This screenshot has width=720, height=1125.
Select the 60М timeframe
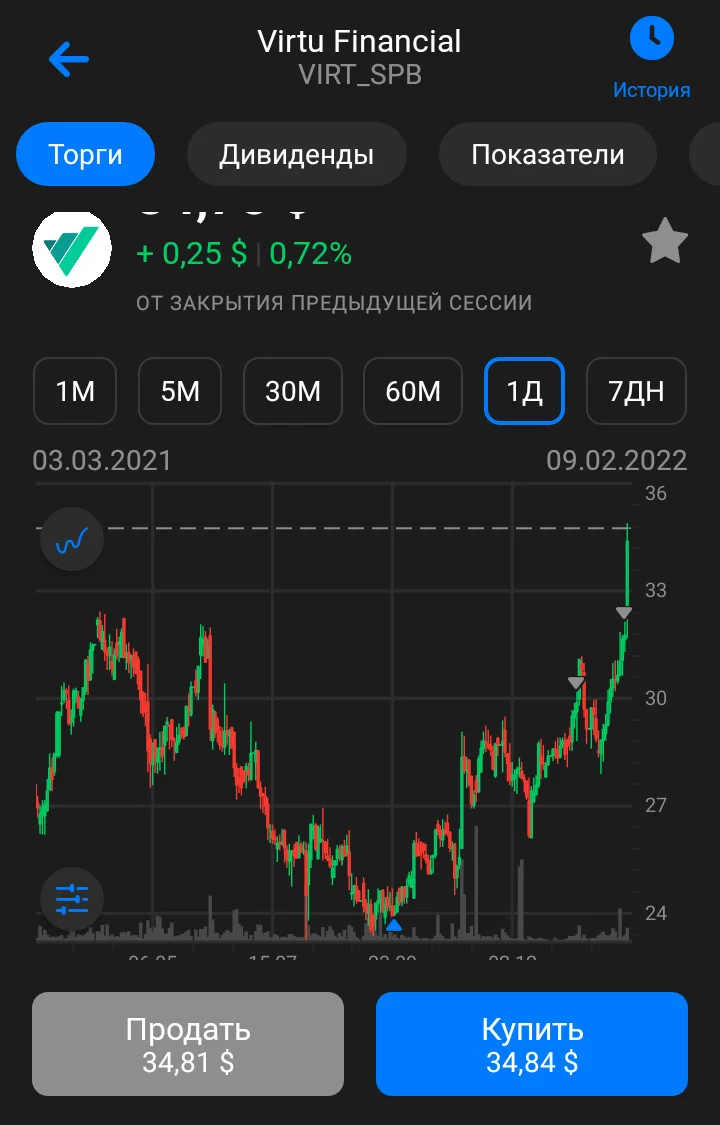(x=413, y=391)
